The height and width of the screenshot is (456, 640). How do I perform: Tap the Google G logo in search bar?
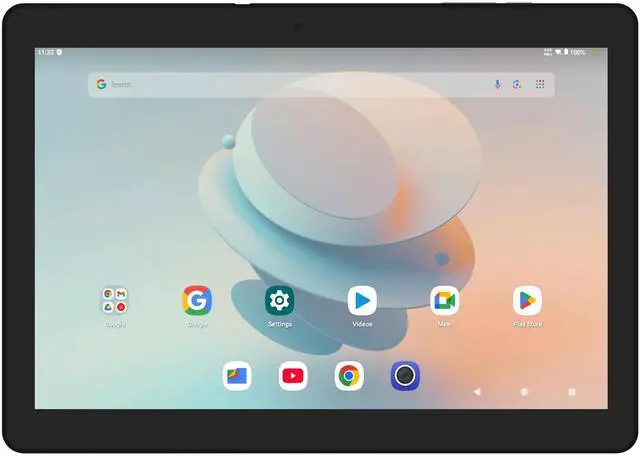click(x=101, y=85)
